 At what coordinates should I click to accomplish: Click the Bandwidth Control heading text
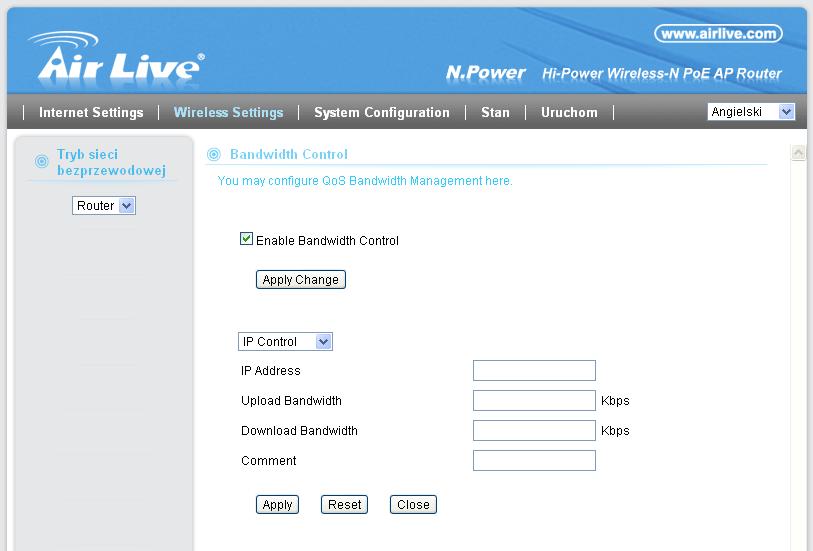pyautogui.click(x=289, y=154)
